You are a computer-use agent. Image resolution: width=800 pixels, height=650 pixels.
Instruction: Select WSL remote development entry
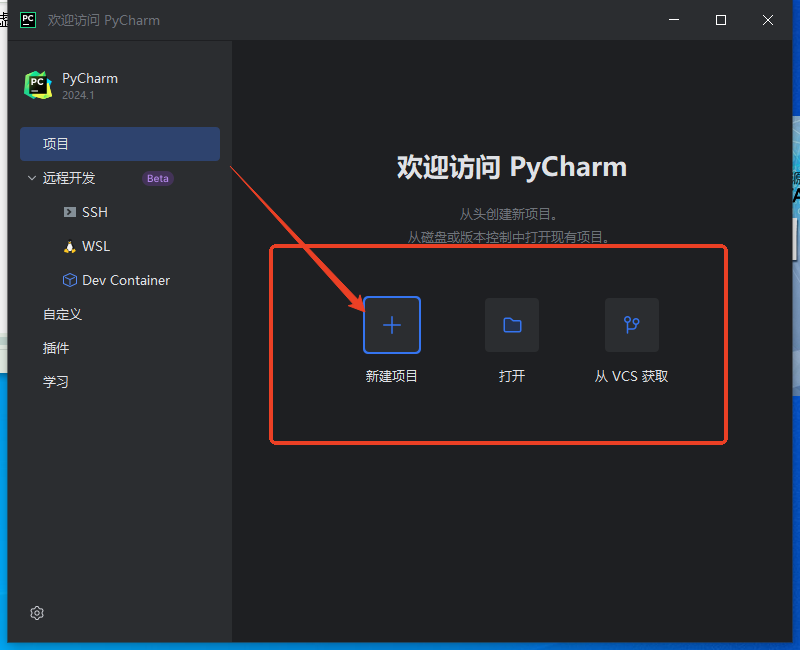pos(96,246)
